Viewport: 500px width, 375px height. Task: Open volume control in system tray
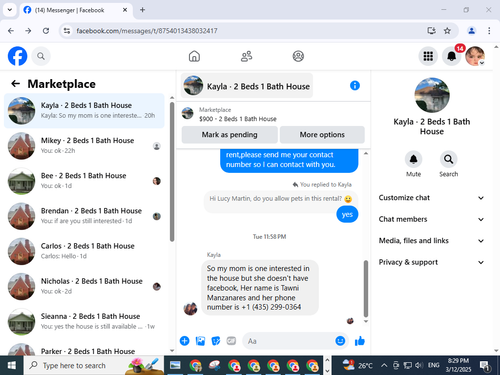tap(419, 365)
